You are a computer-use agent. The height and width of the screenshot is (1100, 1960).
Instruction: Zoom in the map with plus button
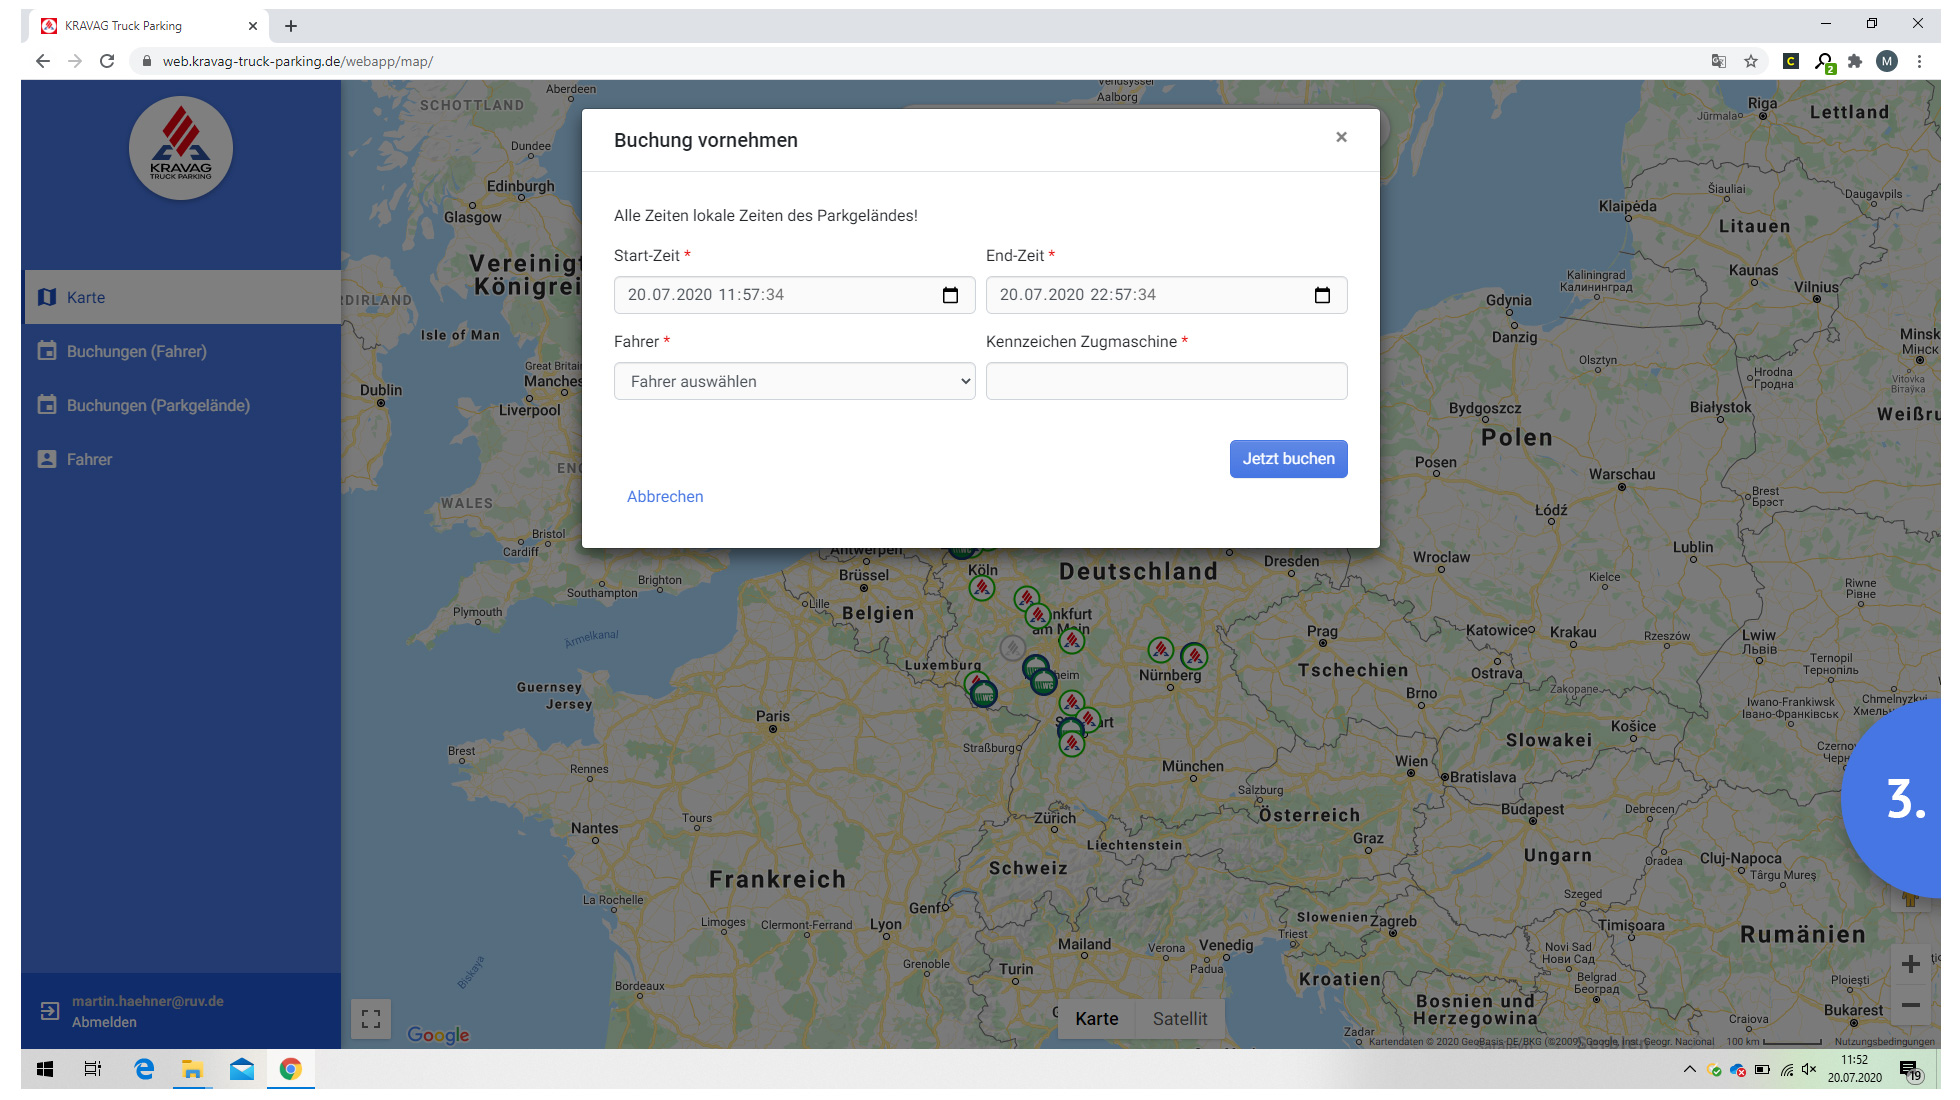(1910, 964)
